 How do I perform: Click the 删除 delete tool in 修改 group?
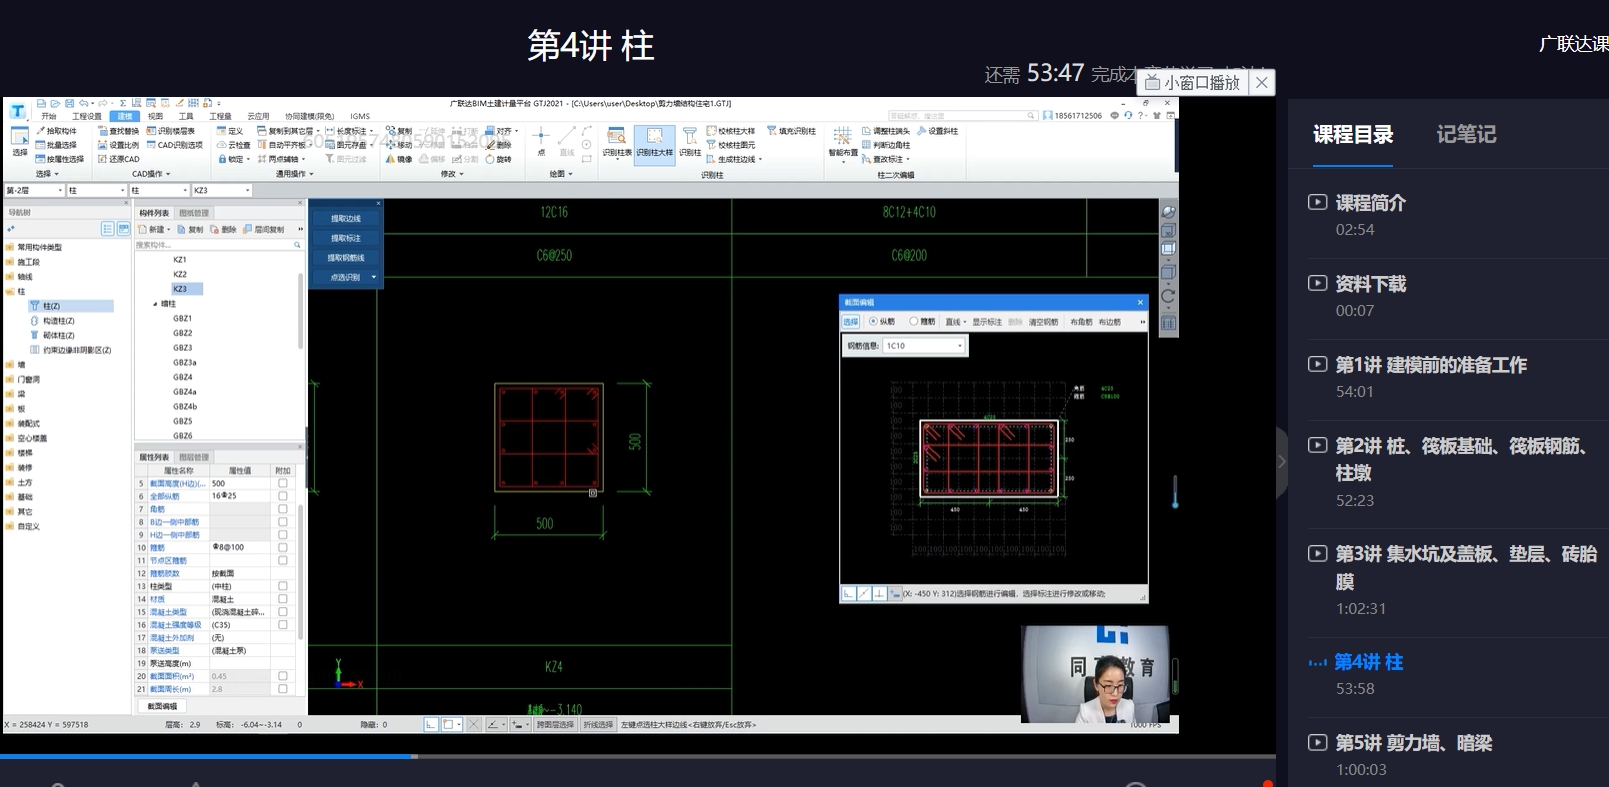coord(498,145)
